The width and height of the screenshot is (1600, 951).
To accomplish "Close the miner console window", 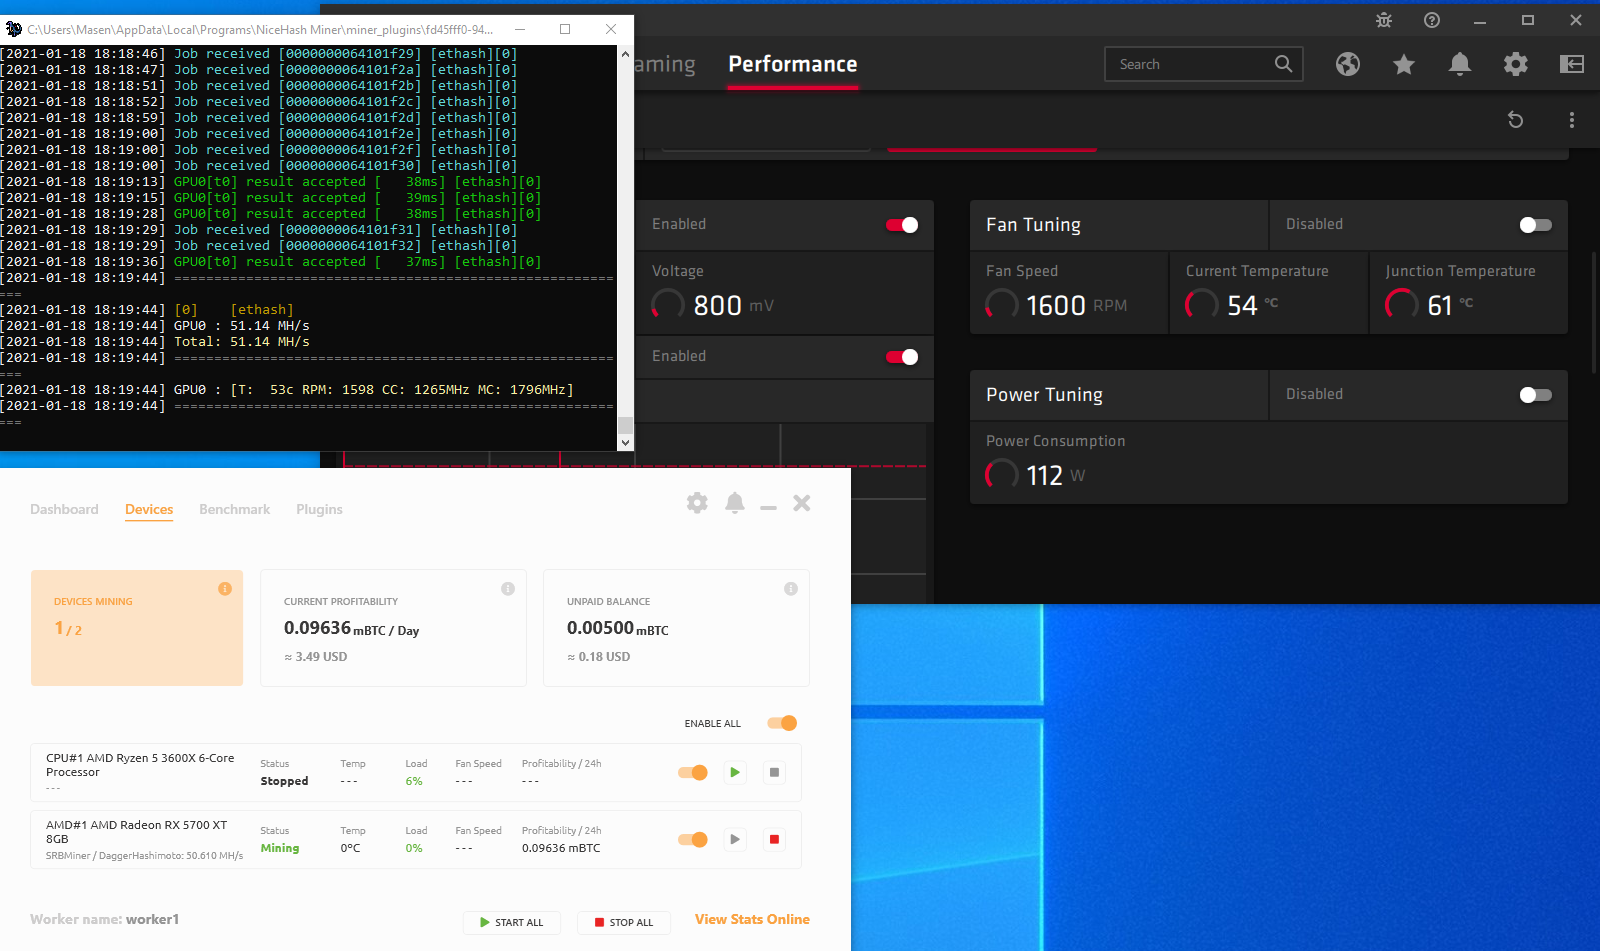I will pos(611,29).
